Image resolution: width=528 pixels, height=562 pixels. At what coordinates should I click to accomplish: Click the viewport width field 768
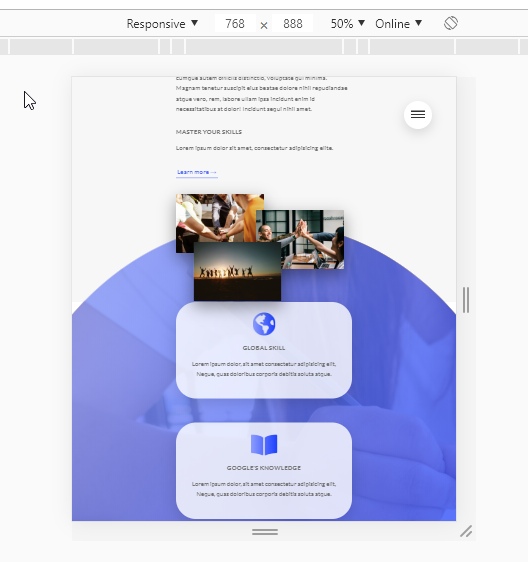[x=235, y=24]
